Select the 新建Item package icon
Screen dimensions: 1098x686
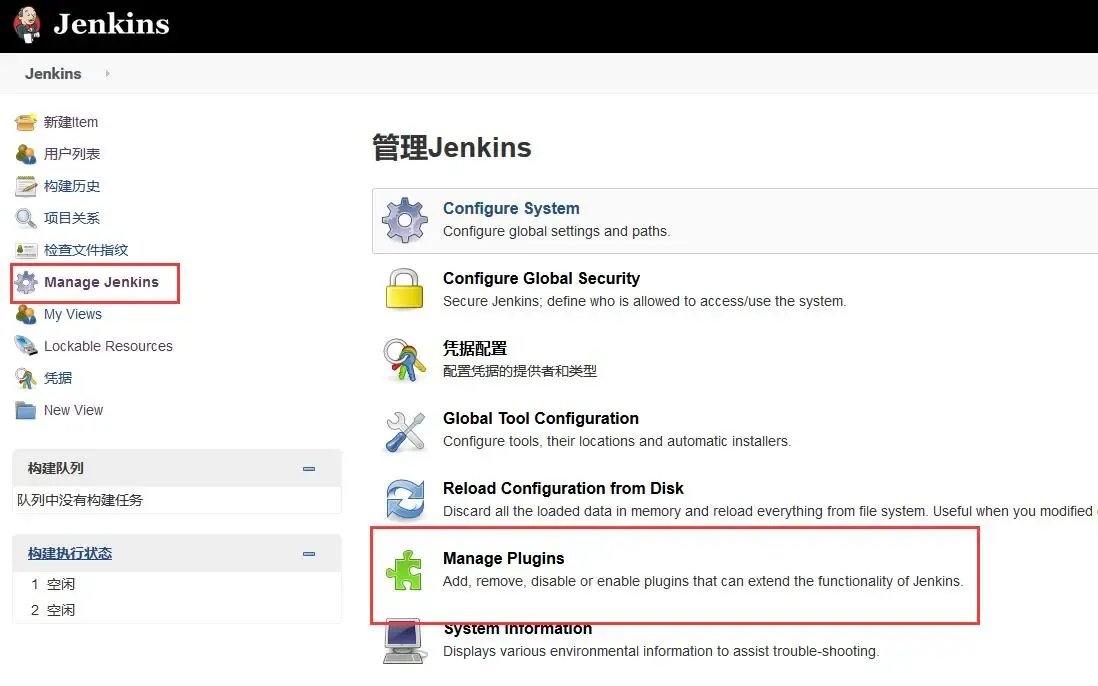pyautogui.click(x=26, y=121)
